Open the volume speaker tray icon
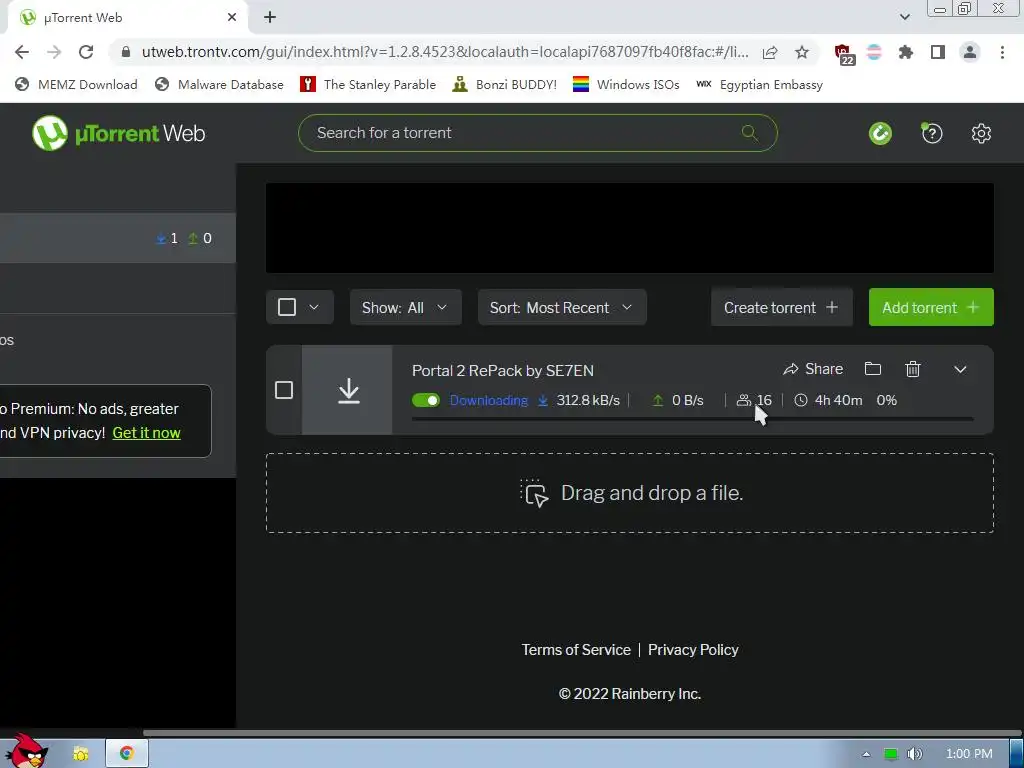 (x=915, y=754)
